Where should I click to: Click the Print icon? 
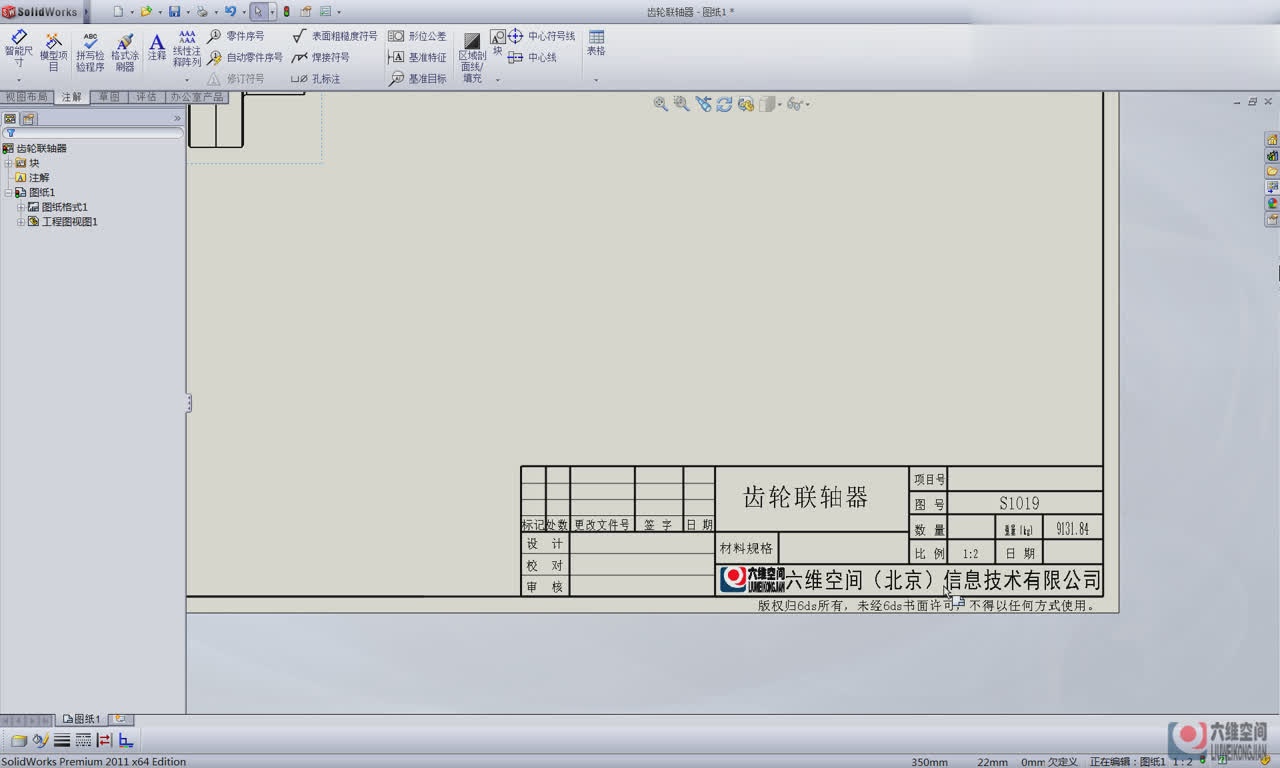coord(202,11)
